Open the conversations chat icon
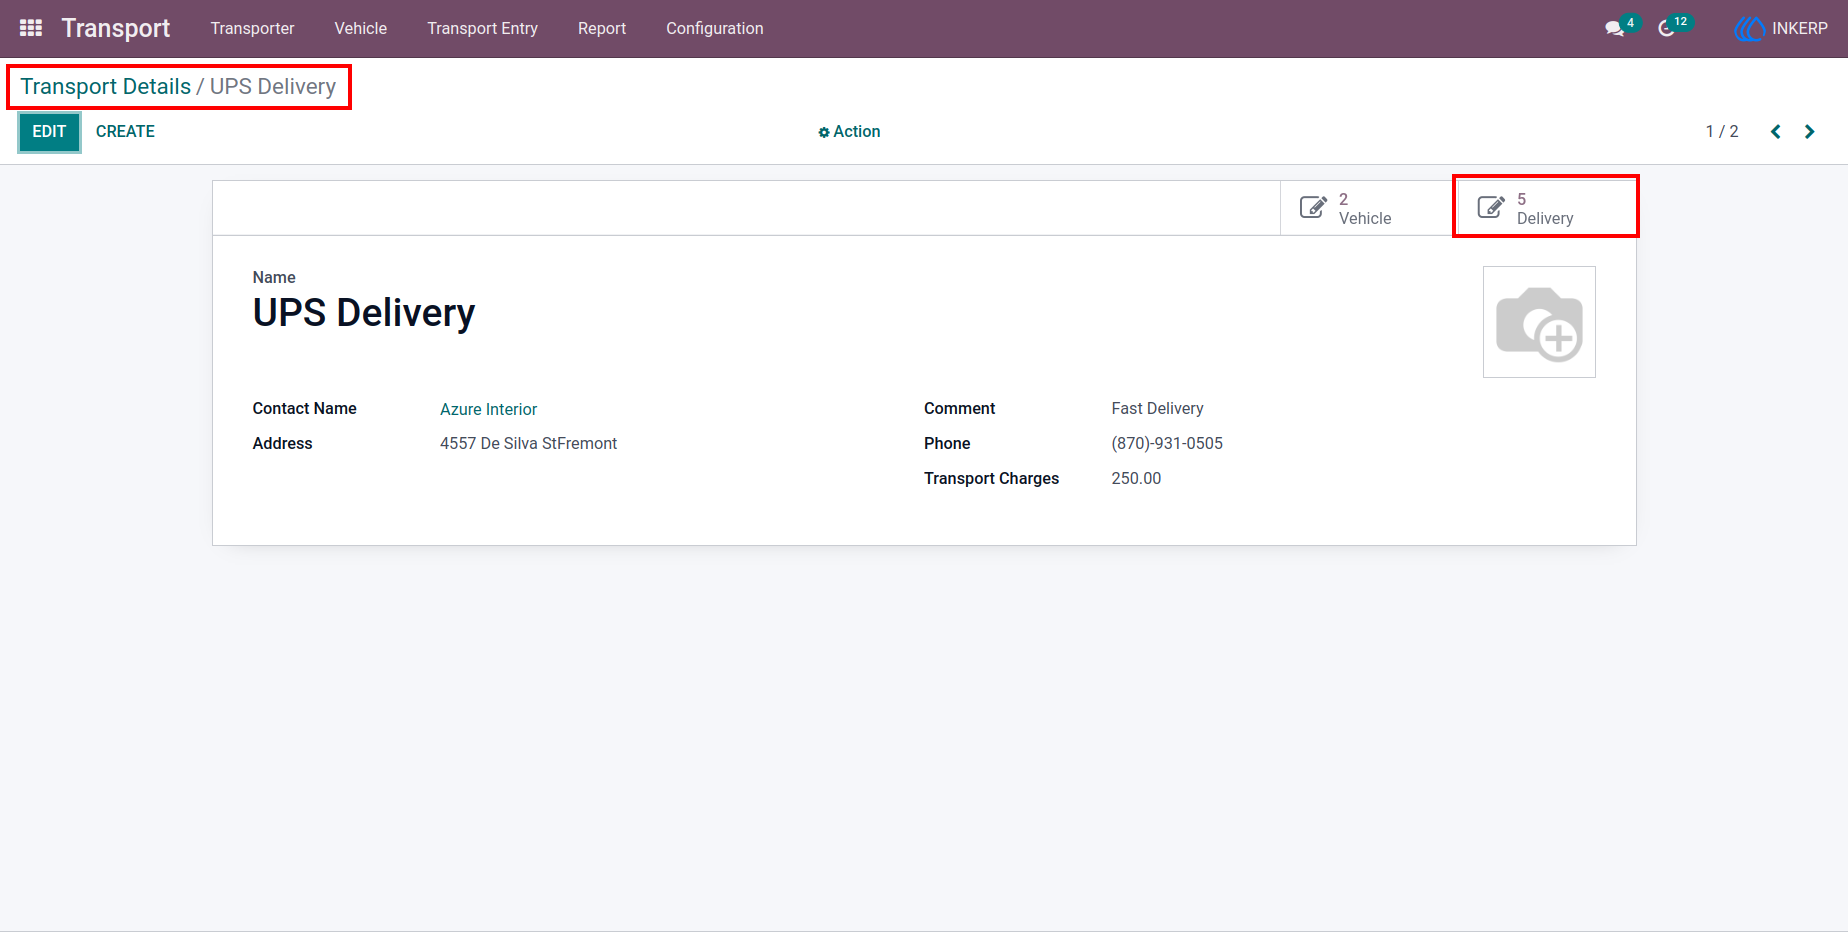 coord(1614,29)
